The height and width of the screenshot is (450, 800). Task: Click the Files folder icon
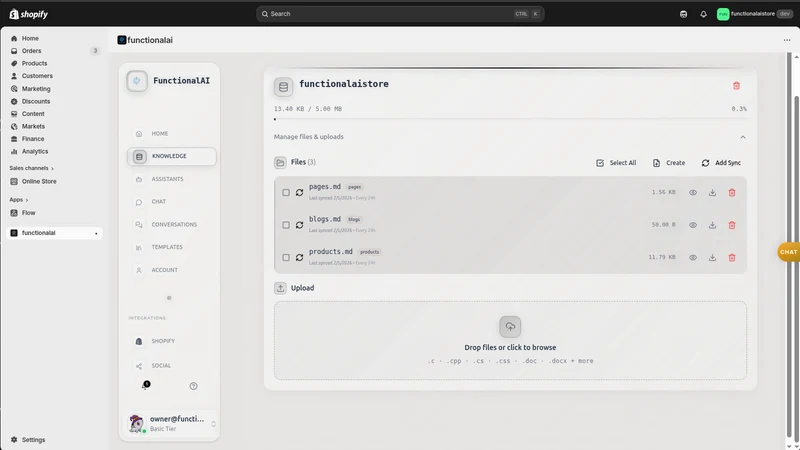[280, 163]
